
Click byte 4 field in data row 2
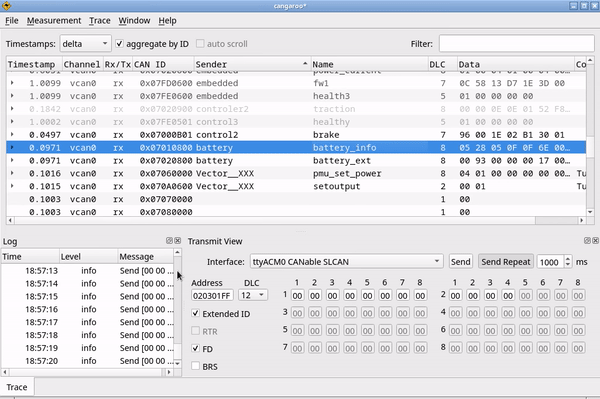[x=508, y=296]
